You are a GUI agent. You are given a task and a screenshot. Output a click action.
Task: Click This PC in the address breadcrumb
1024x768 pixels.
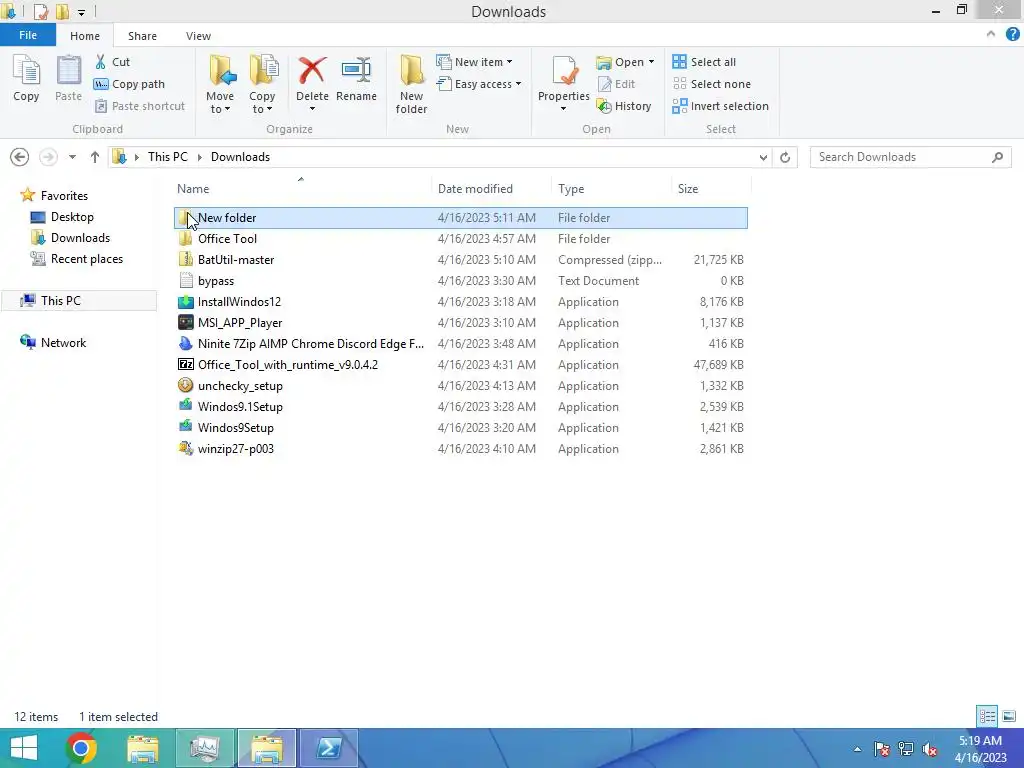point(168,157)
